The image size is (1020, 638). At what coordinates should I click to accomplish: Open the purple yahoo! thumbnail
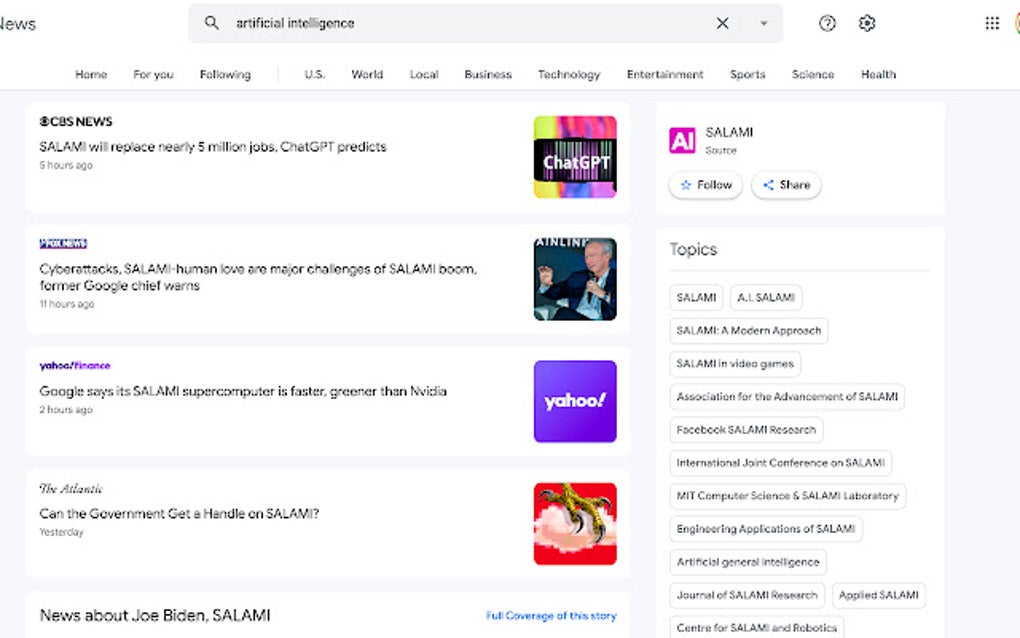(x=575, y=401)
